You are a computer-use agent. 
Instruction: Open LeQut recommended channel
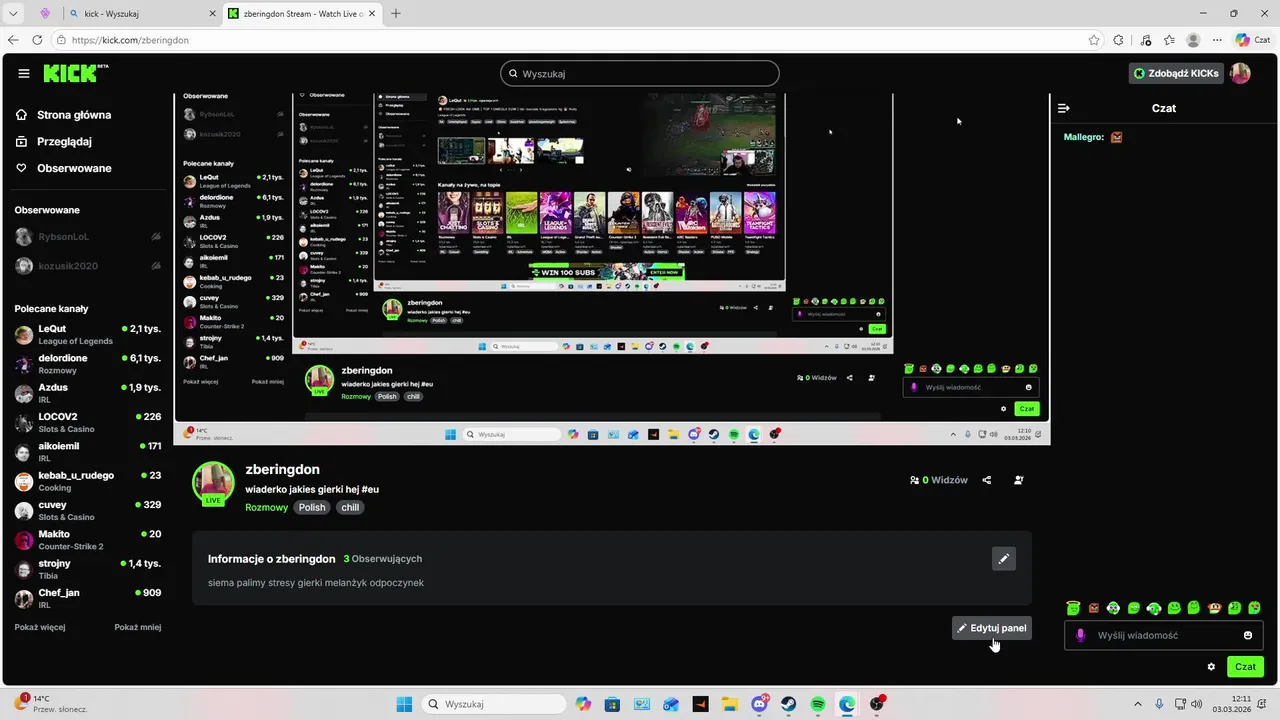[x=88, y=334]
